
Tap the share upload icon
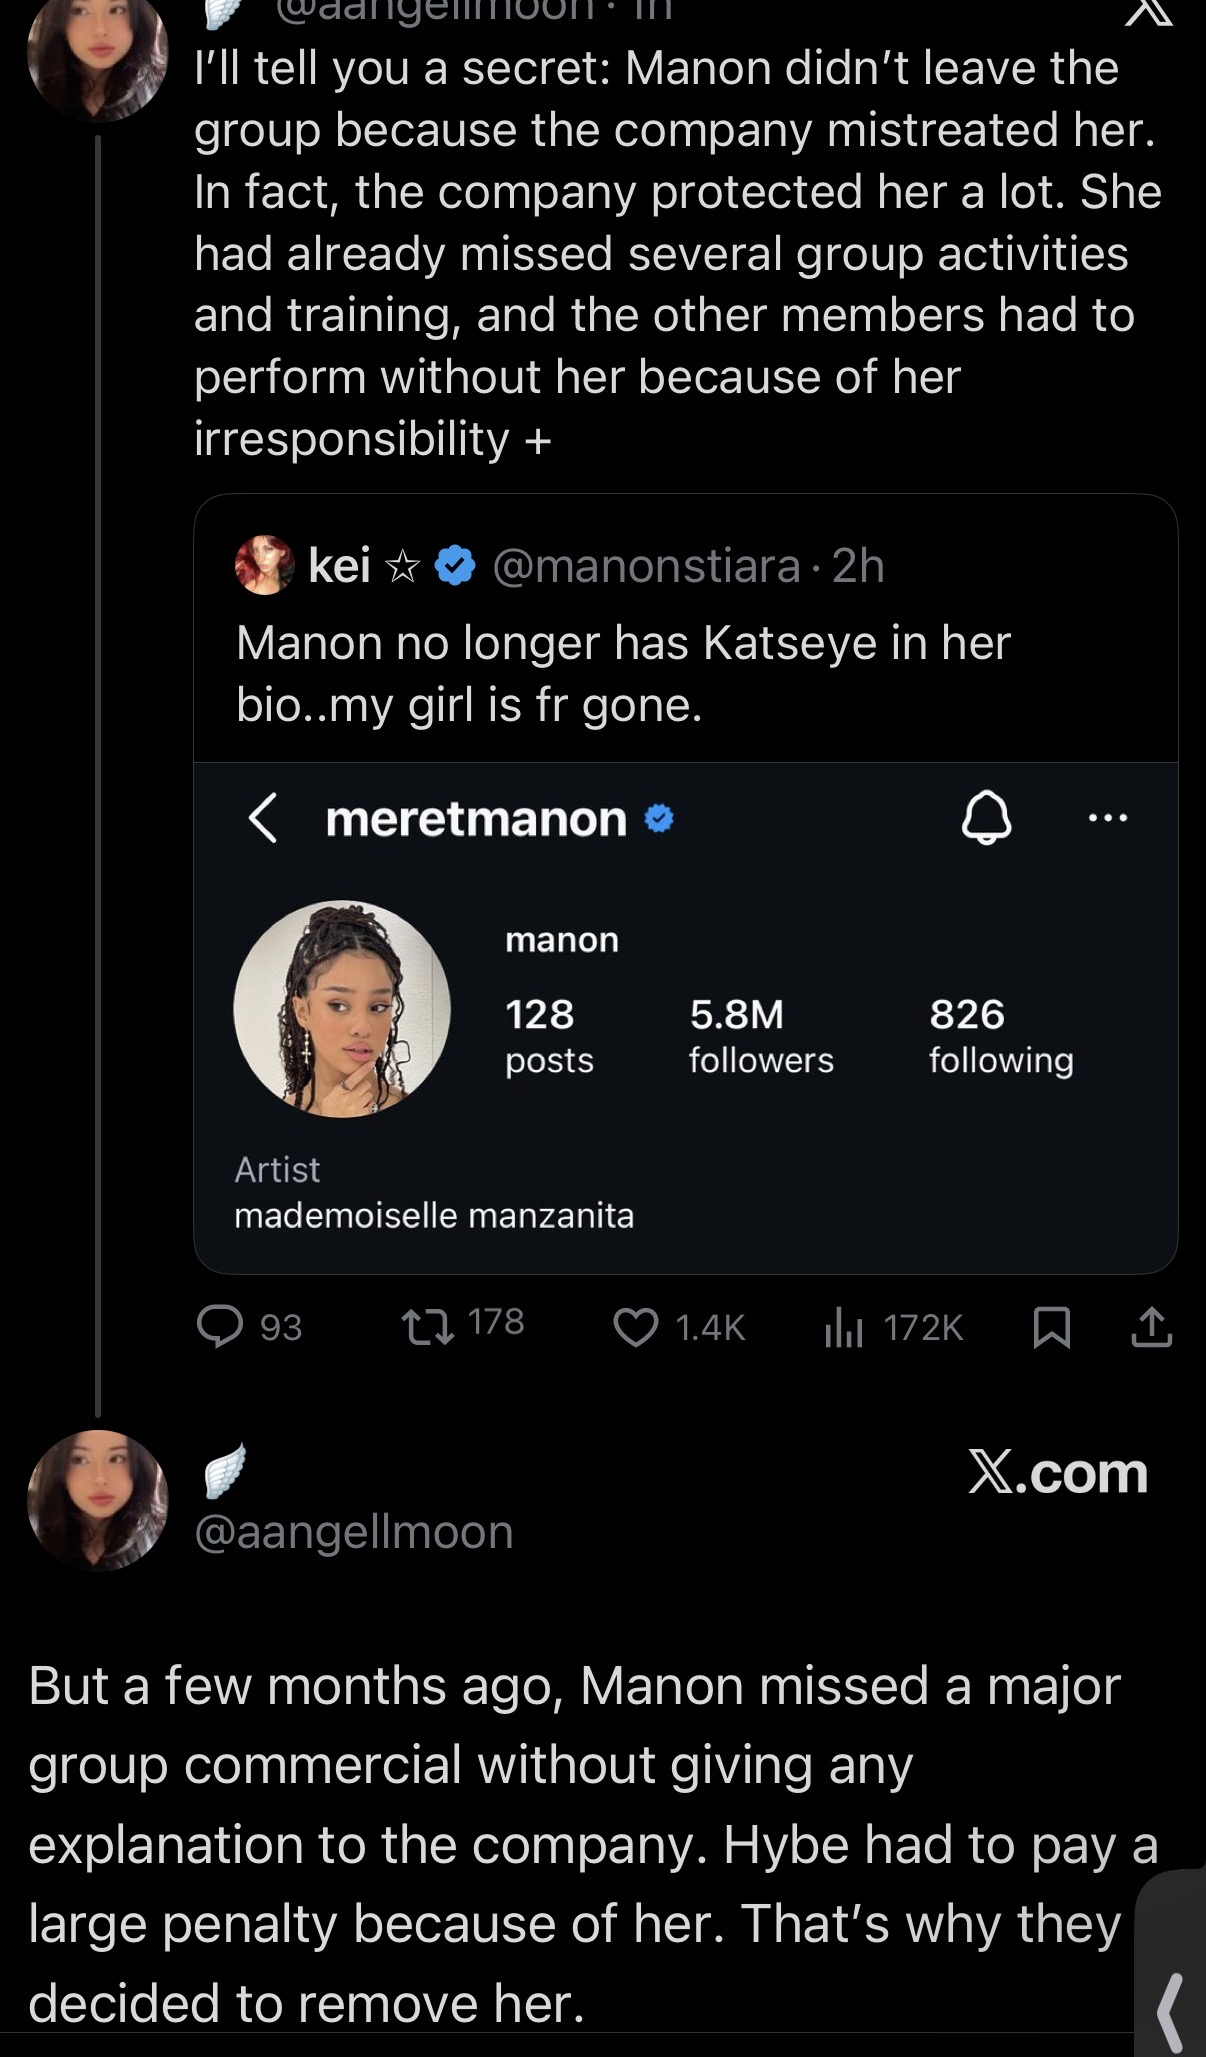1151,1327
